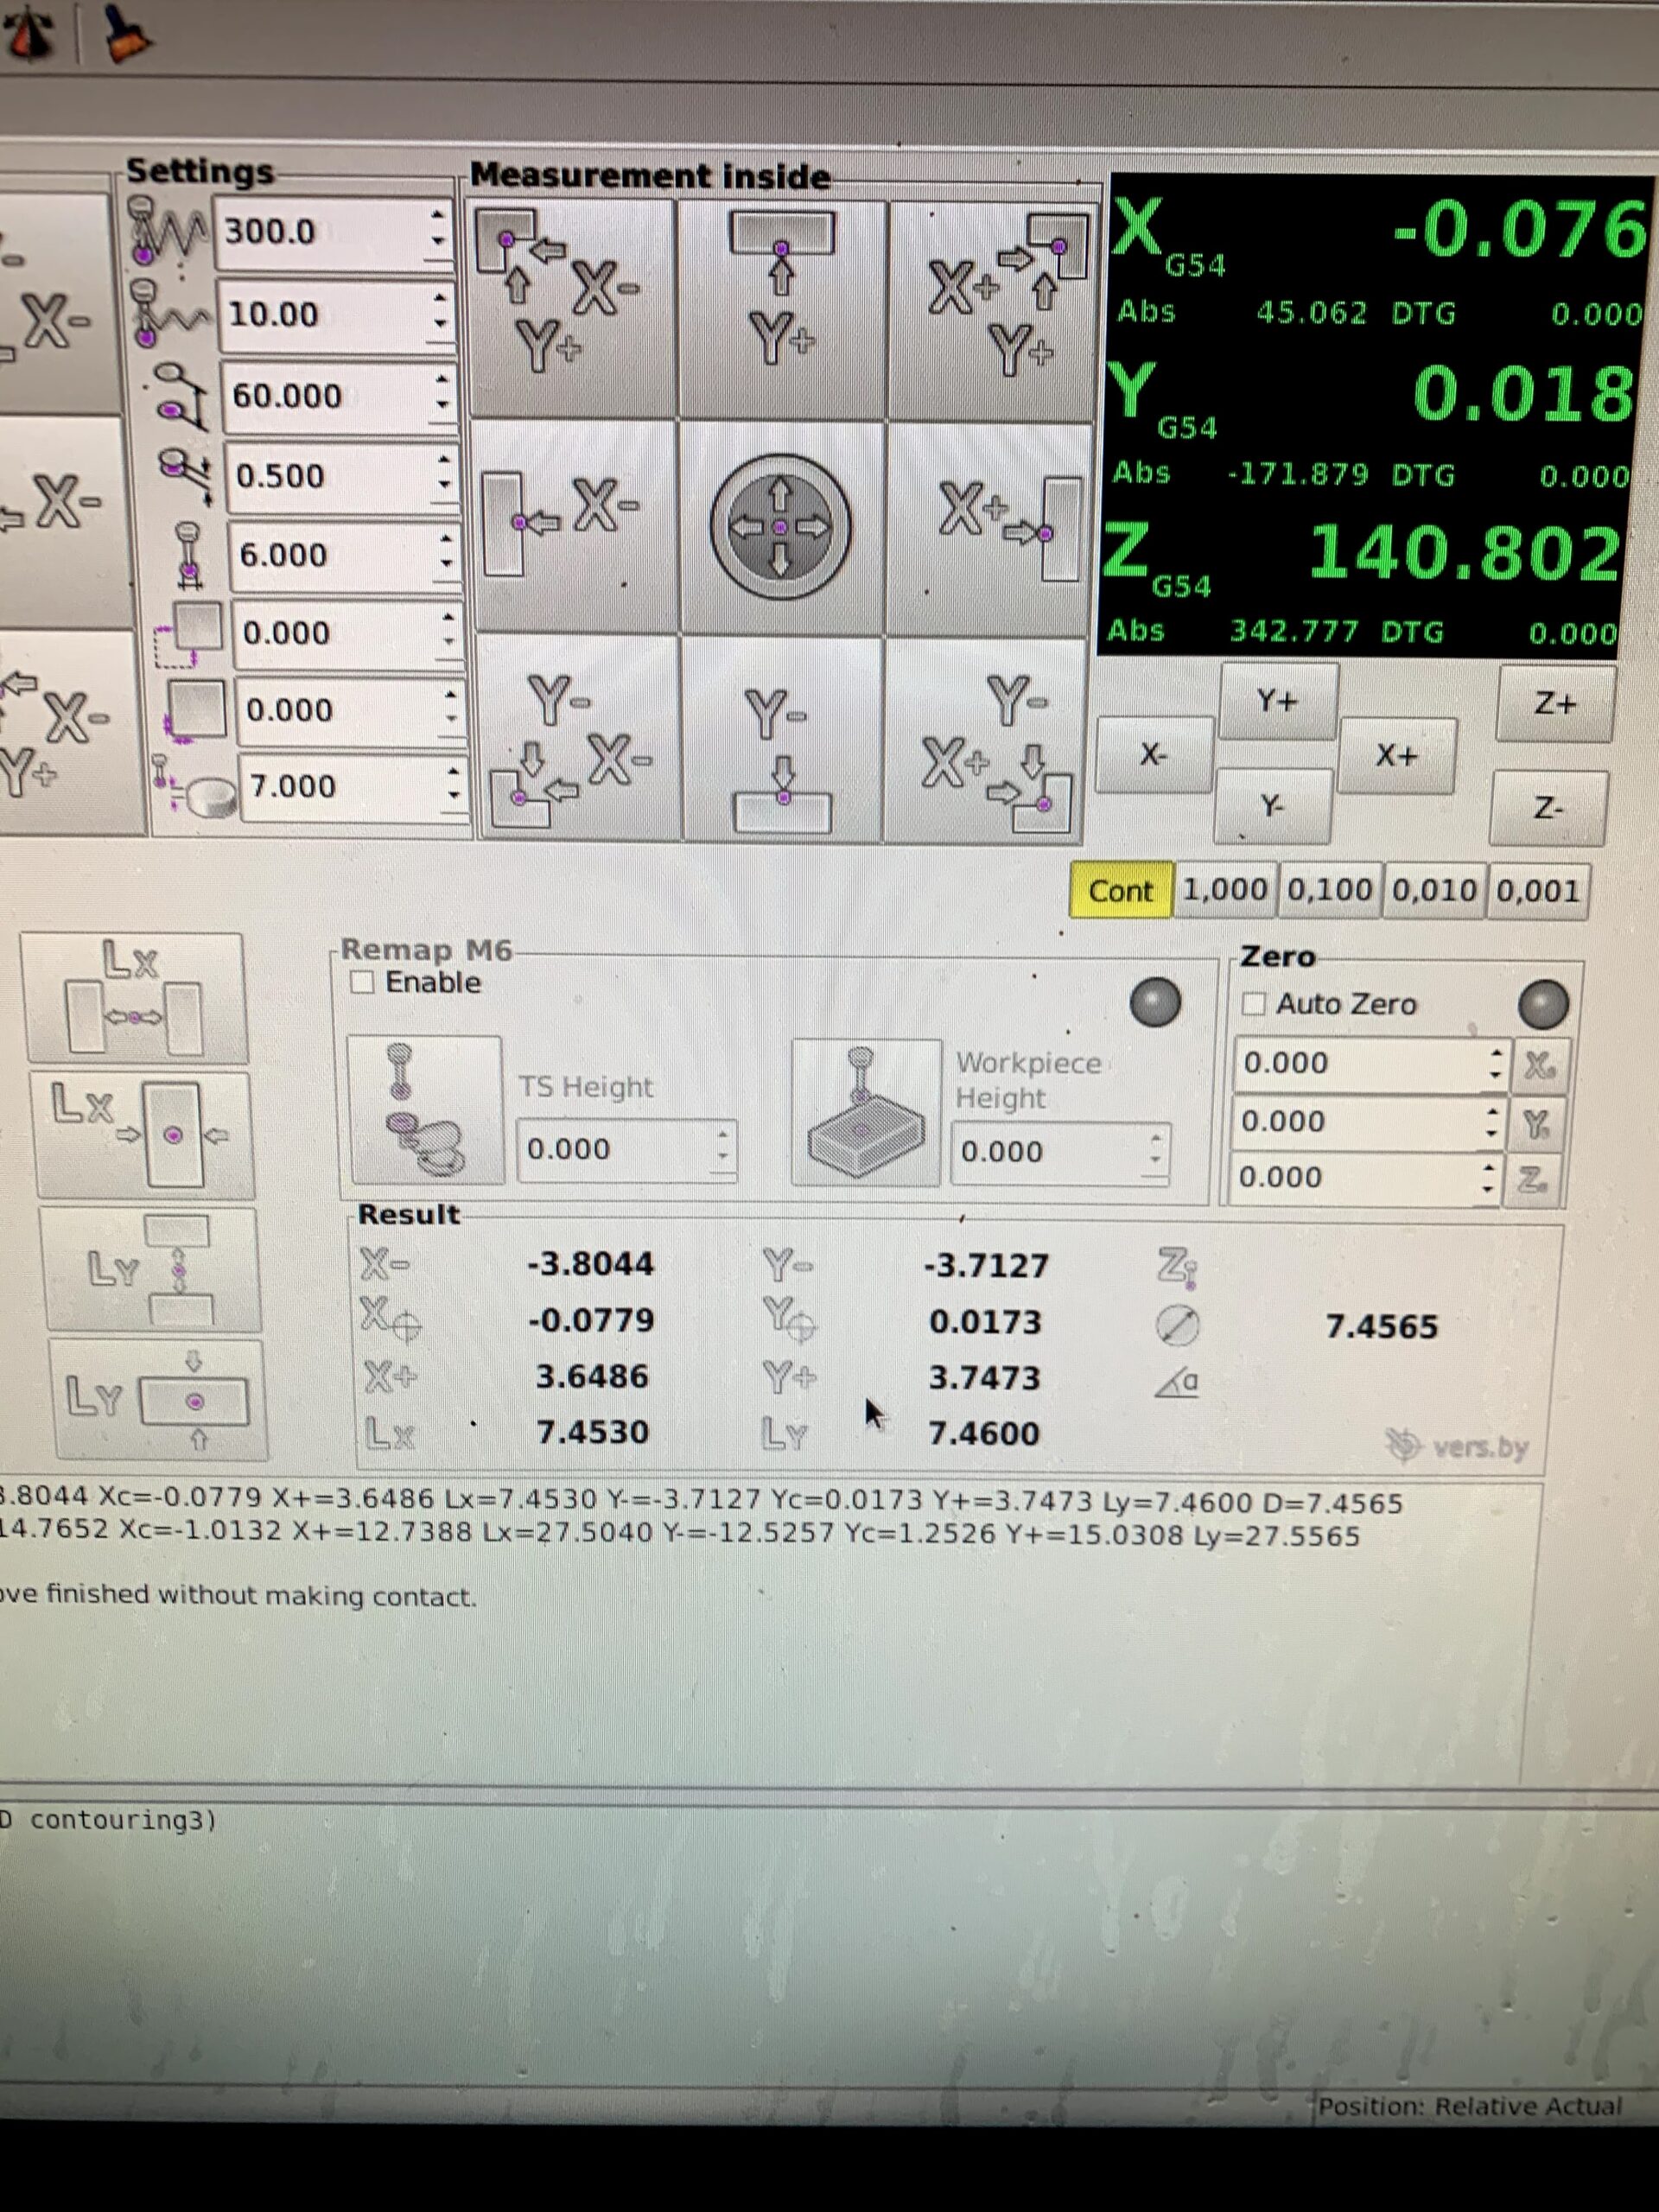Toggle the Auto Zero checkbox
This screenshot has width=1659, height=2212.
pos(1254,1003)
